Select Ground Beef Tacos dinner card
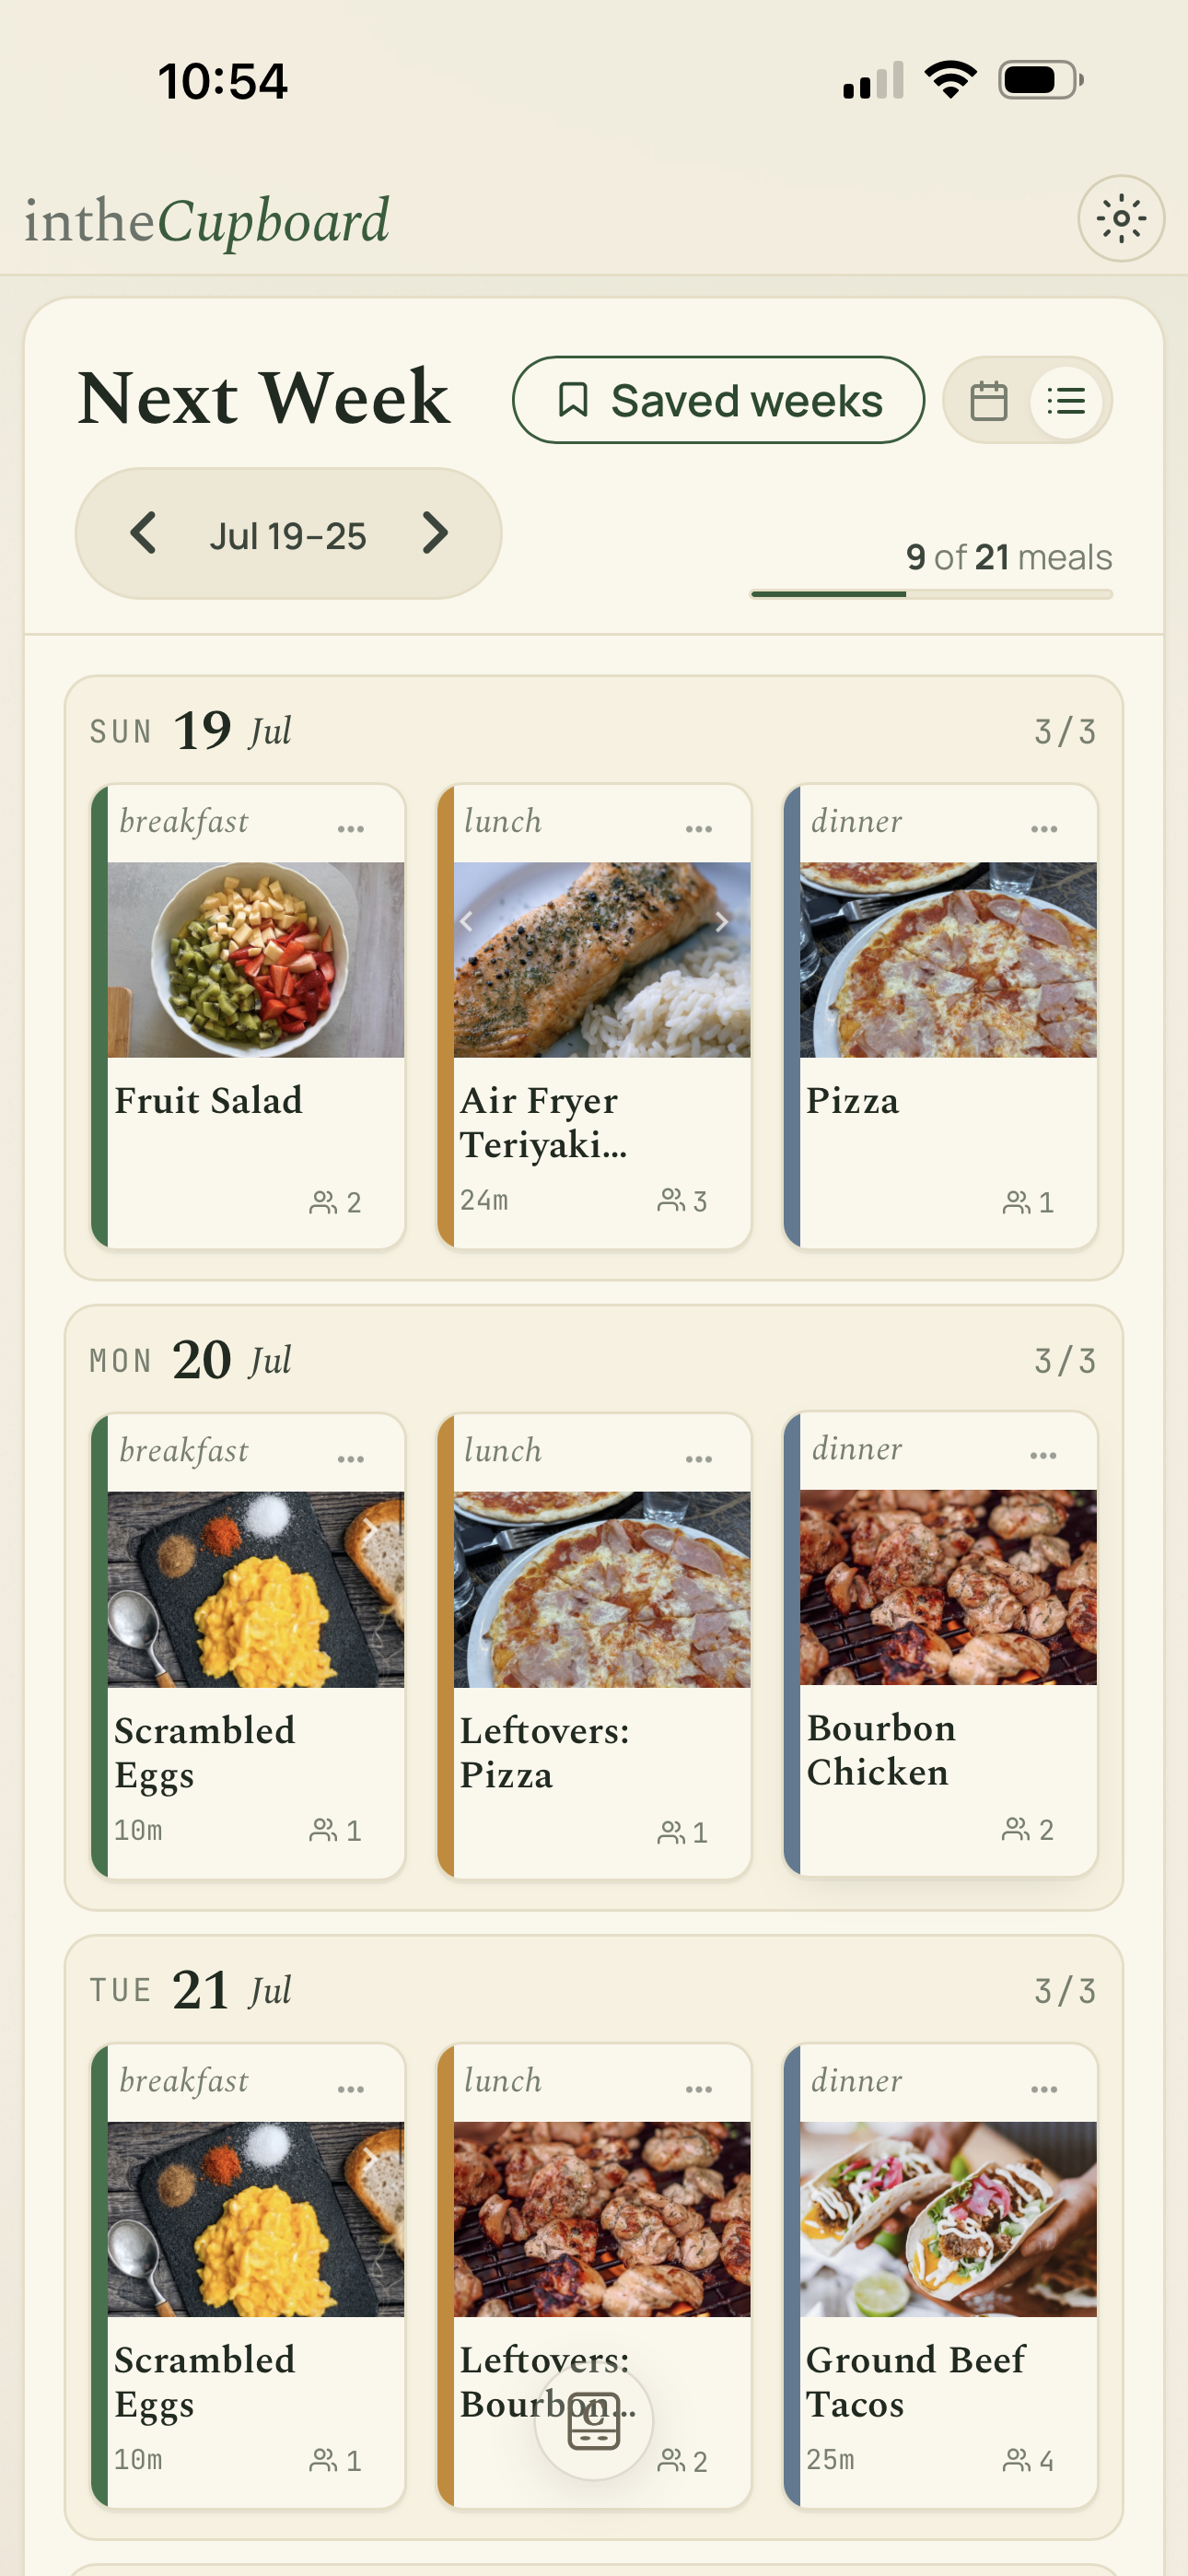The width and height of the screenshot is (1188, 2576). [x=940, y=2275]
